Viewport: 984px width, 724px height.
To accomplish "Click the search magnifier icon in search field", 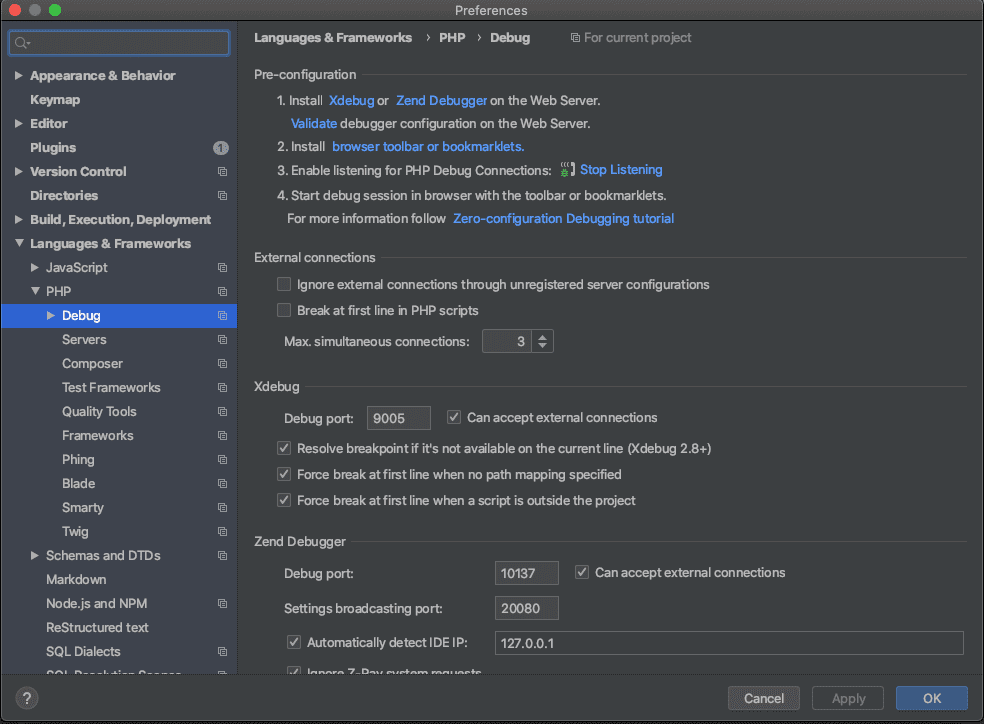I will coord(22,43).
